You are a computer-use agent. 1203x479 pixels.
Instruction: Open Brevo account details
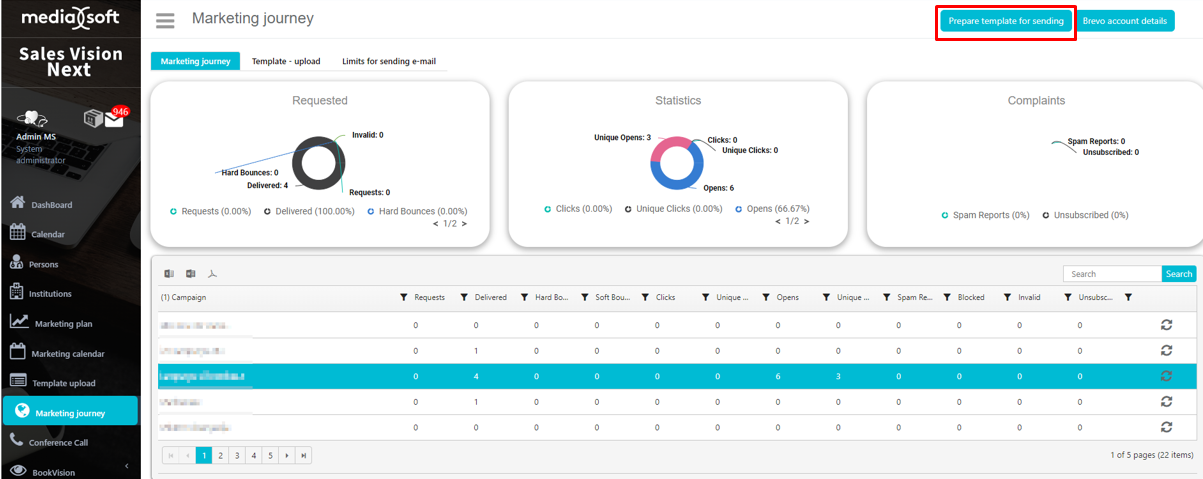pos(1125,21)
